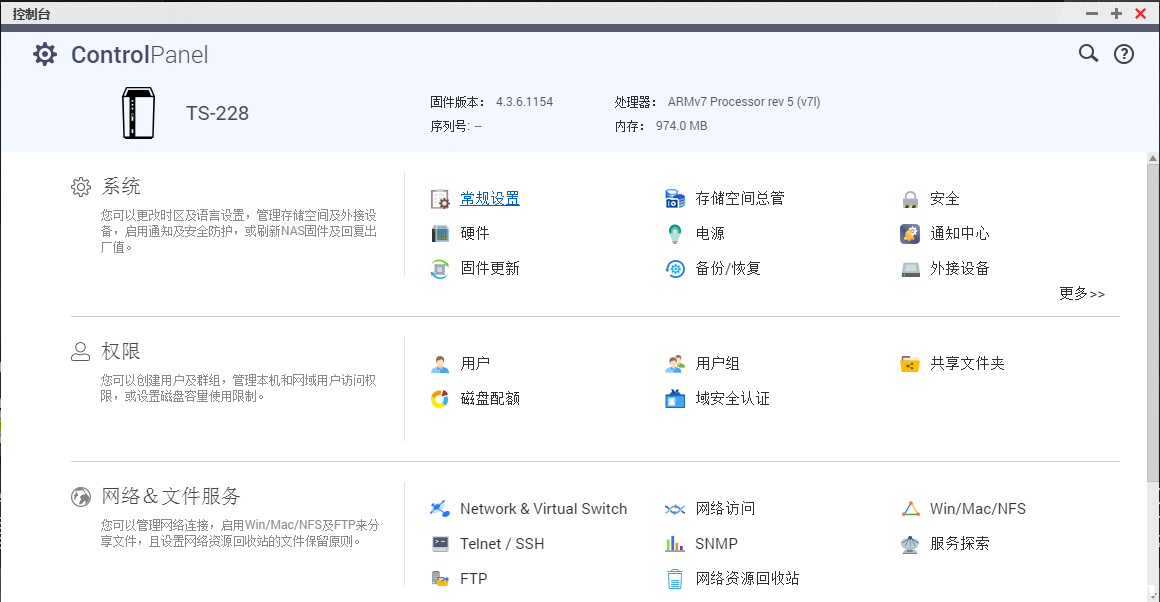Select the 用户 user icon
The width and height of the screenshot is (1160, 602).
pos(440,364)
